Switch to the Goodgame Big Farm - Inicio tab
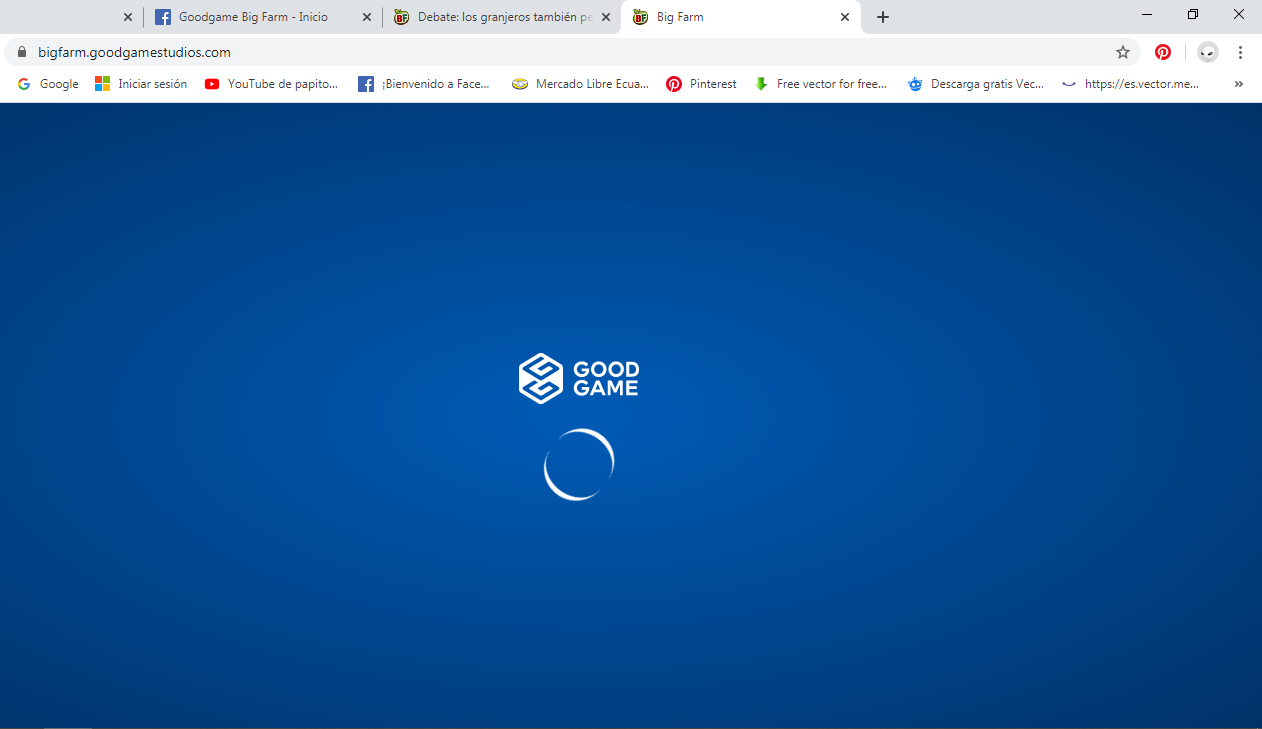1262x729 pixels. [x=262, y=17]
